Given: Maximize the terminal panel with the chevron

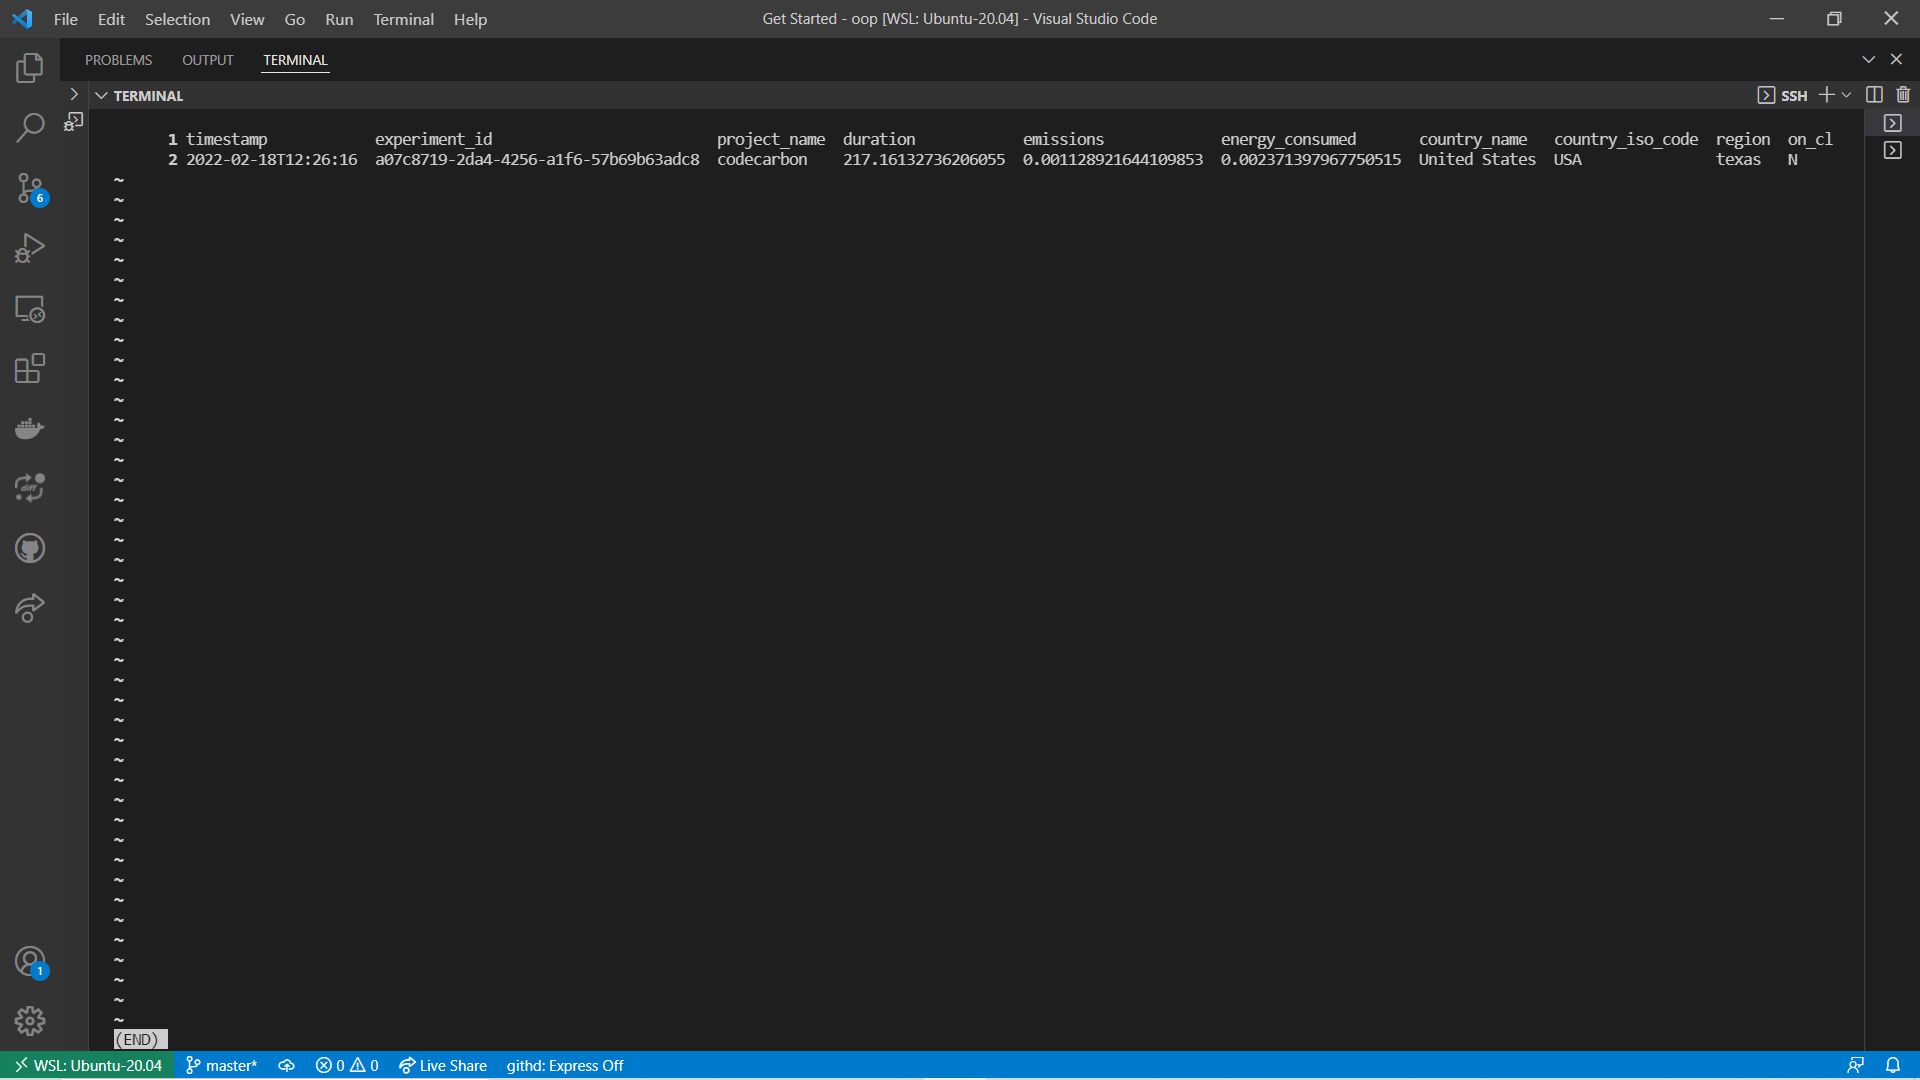Looking at the screenshot, I should pyautogui.click(x=1869, y=59).
